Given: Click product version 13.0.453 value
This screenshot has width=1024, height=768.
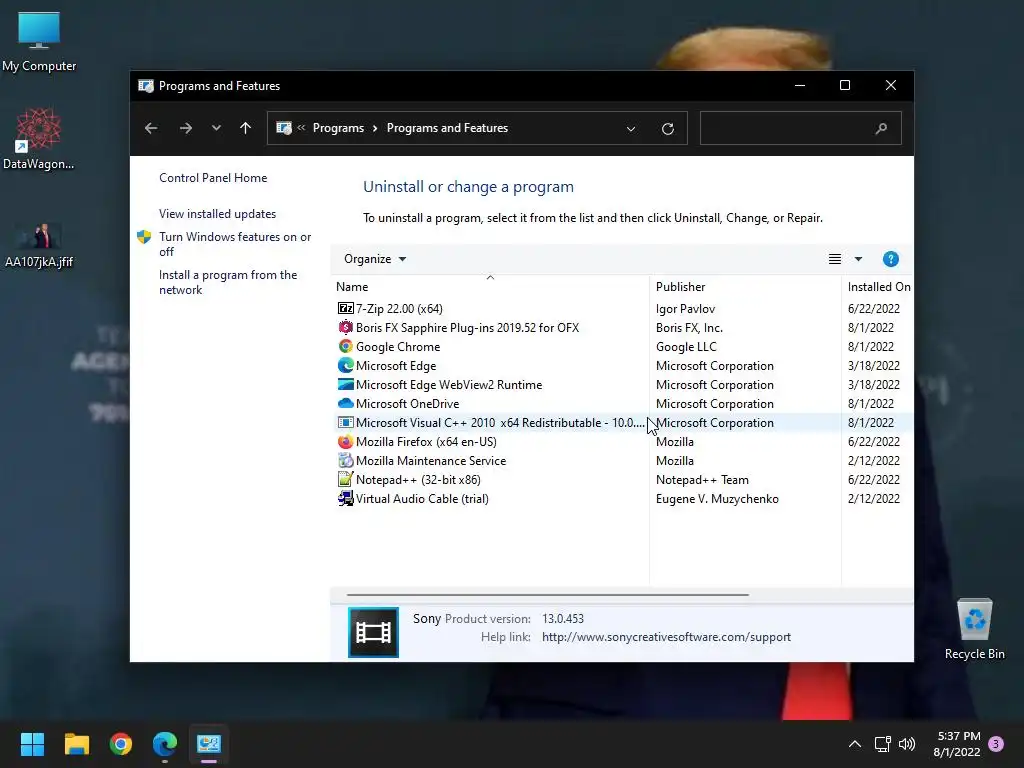Looking at the screenshot, I should (563, 618).
